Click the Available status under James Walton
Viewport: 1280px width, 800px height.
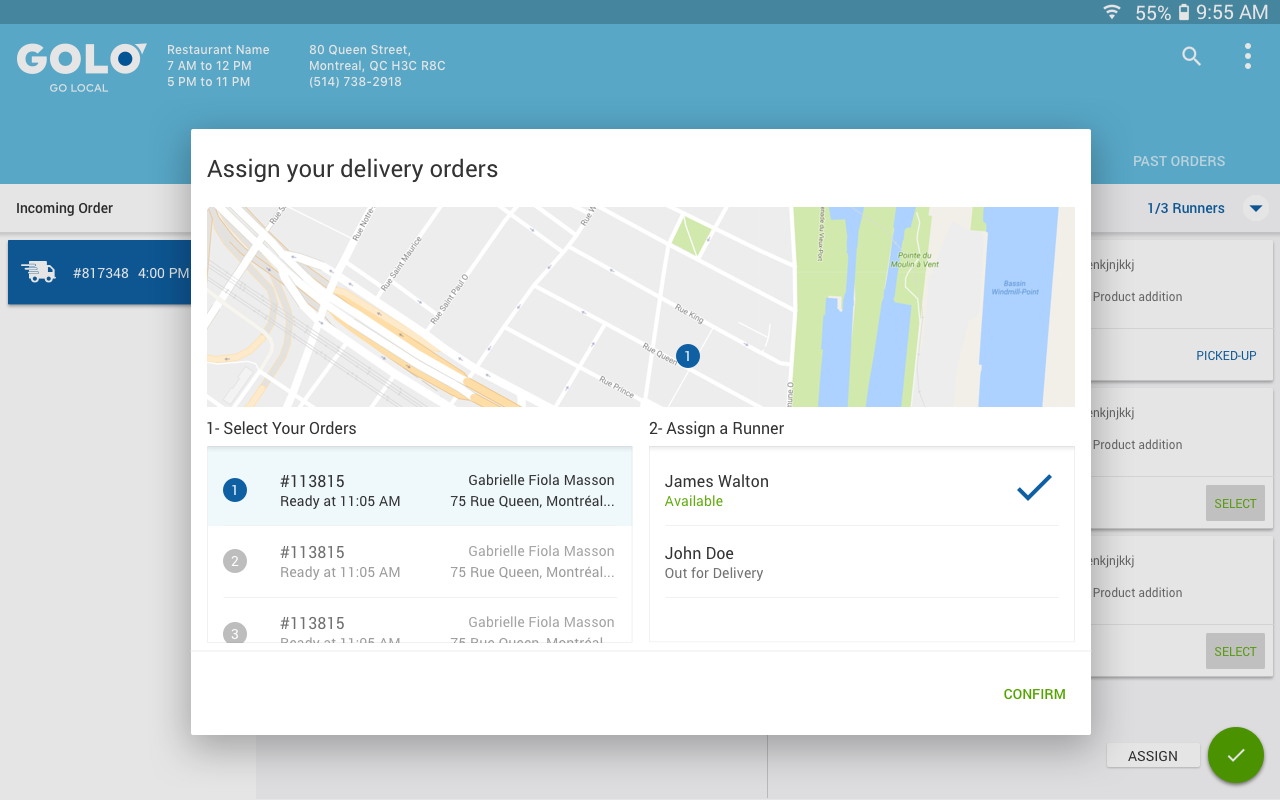(x=694, y=502)
